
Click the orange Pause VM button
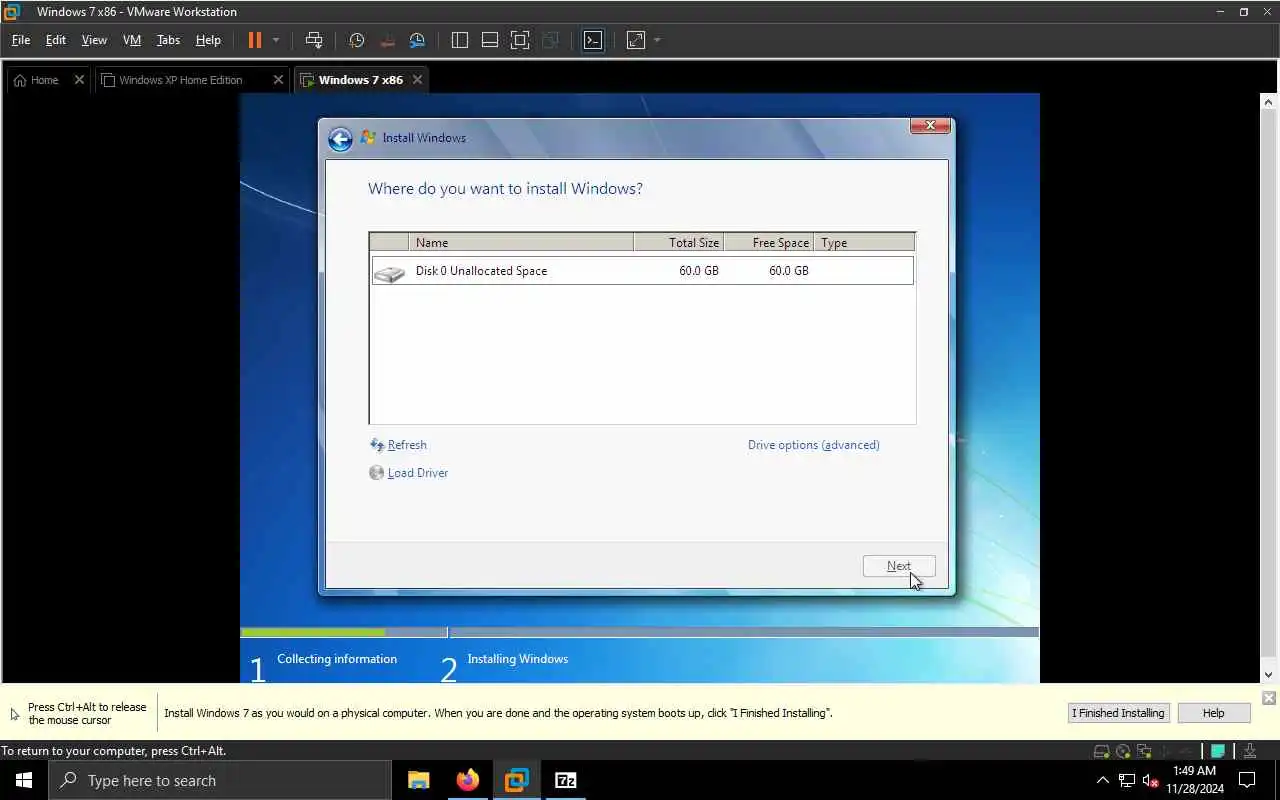tap(254, 40)
